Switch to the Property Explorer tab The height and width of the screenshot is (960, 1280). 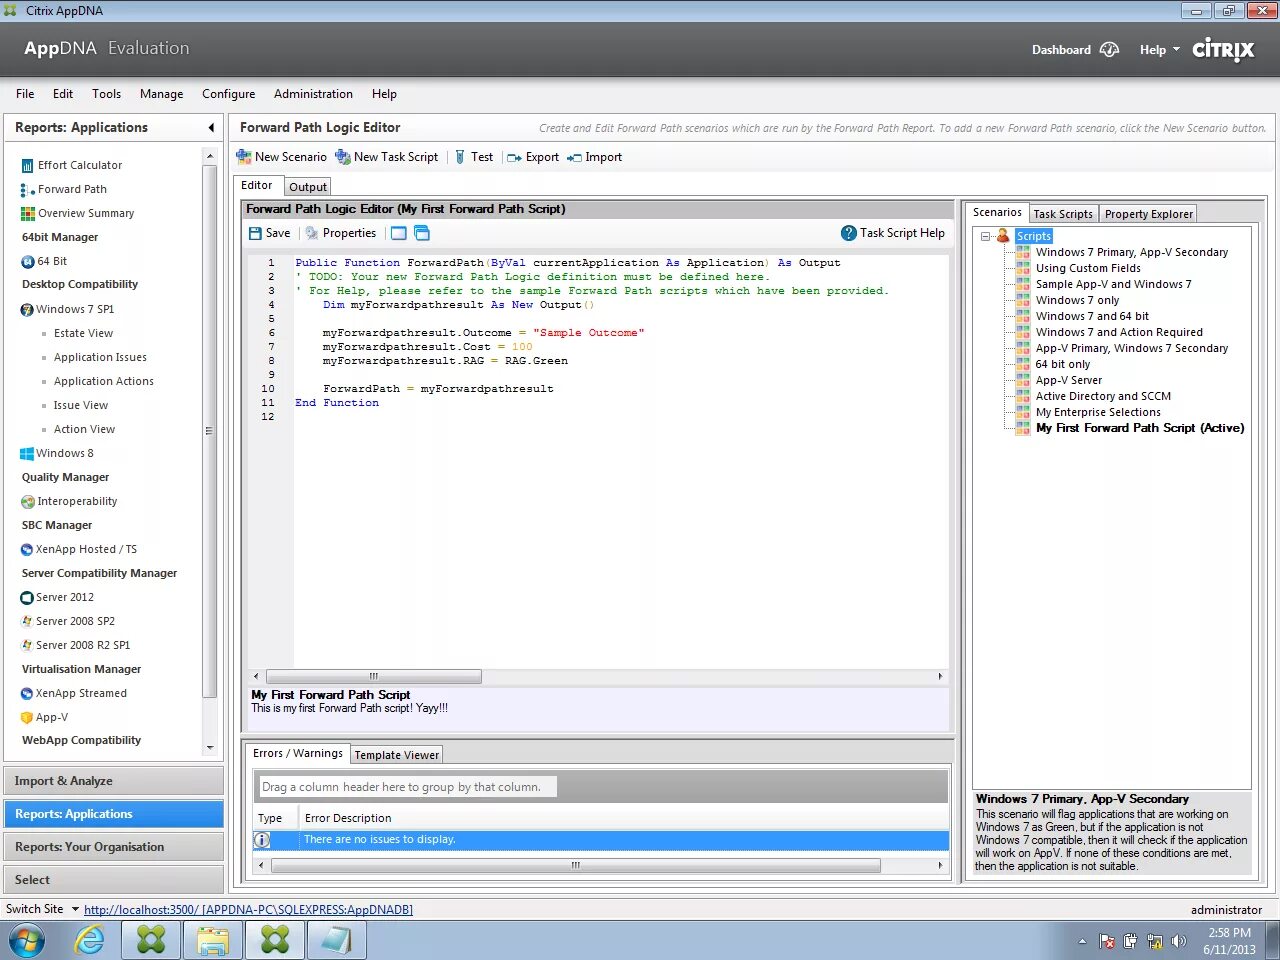point(1148,214)
